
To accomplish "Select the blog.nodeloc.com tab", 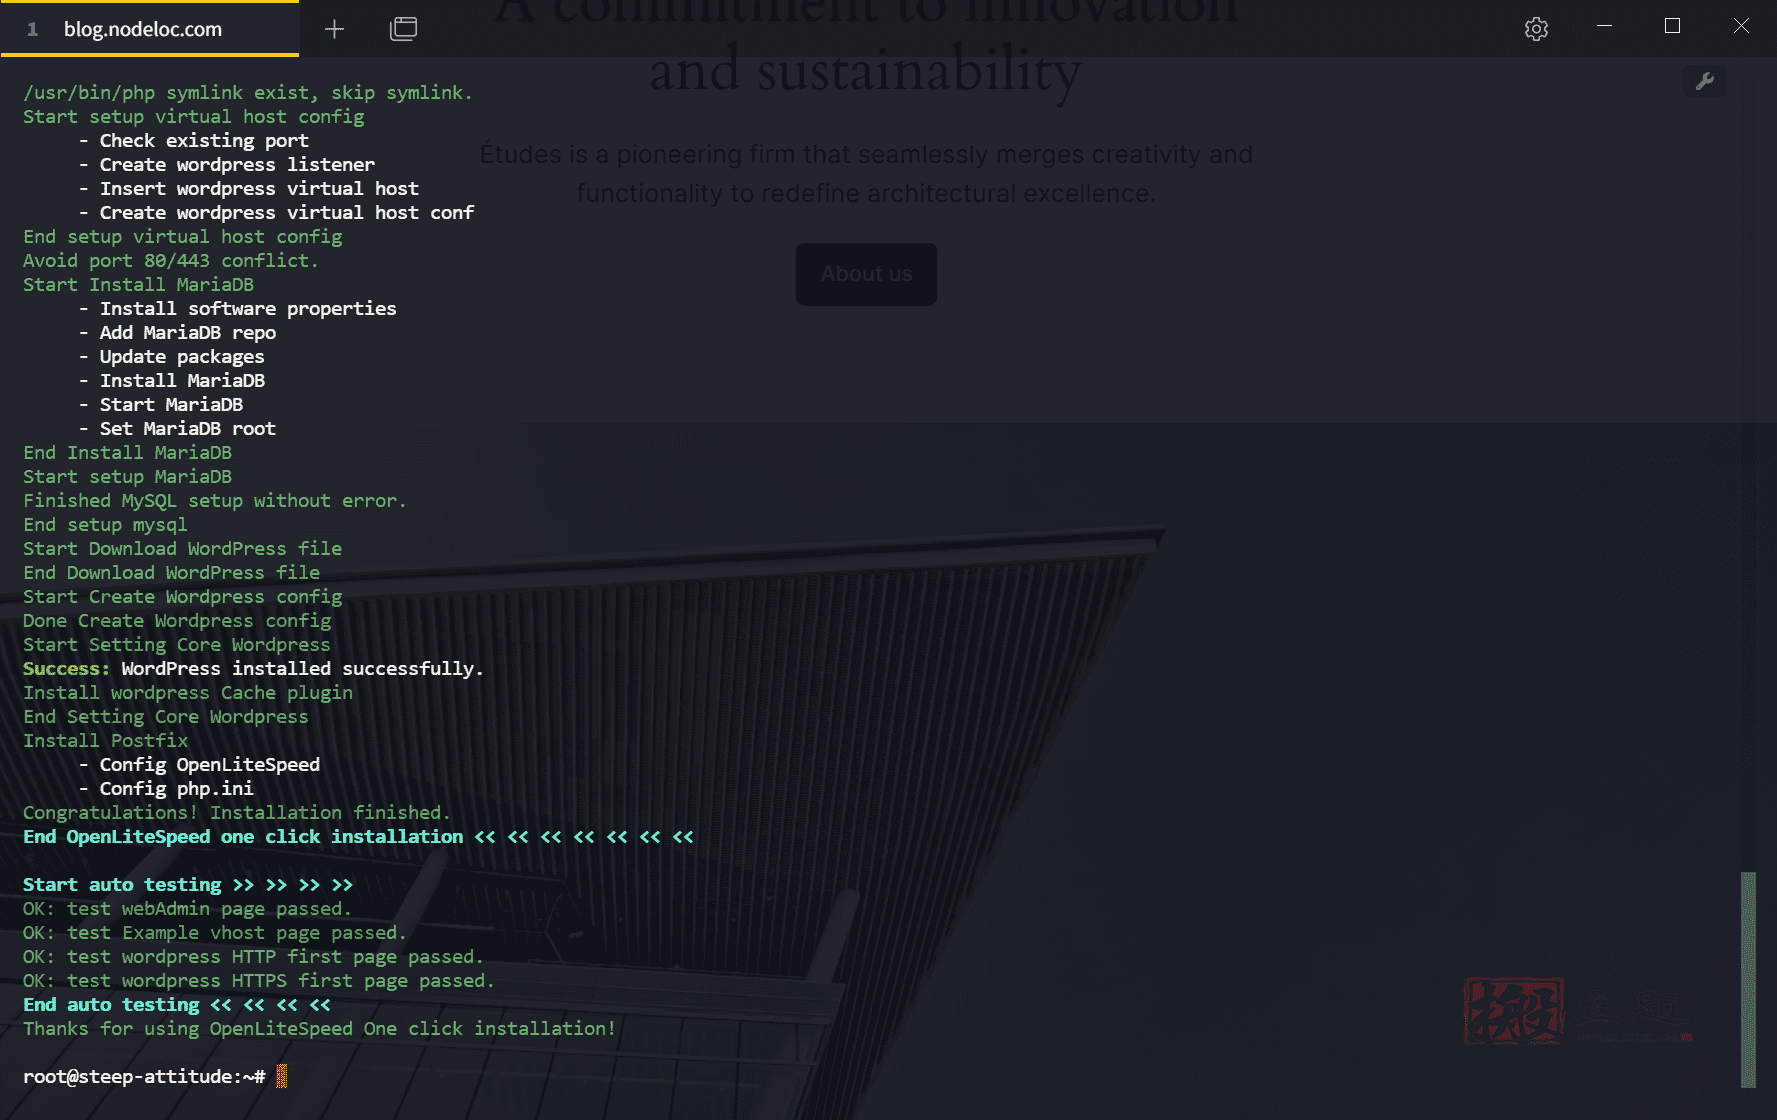I will [150, 29].
